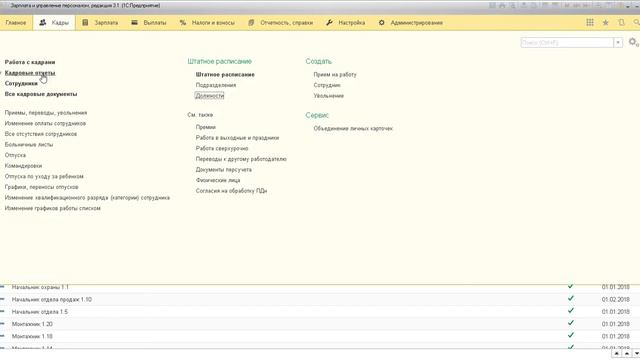Screen dimensions: 640x360
Task: Switch to the Главное section
Action: pyautogui.click(x=16, y=23)
